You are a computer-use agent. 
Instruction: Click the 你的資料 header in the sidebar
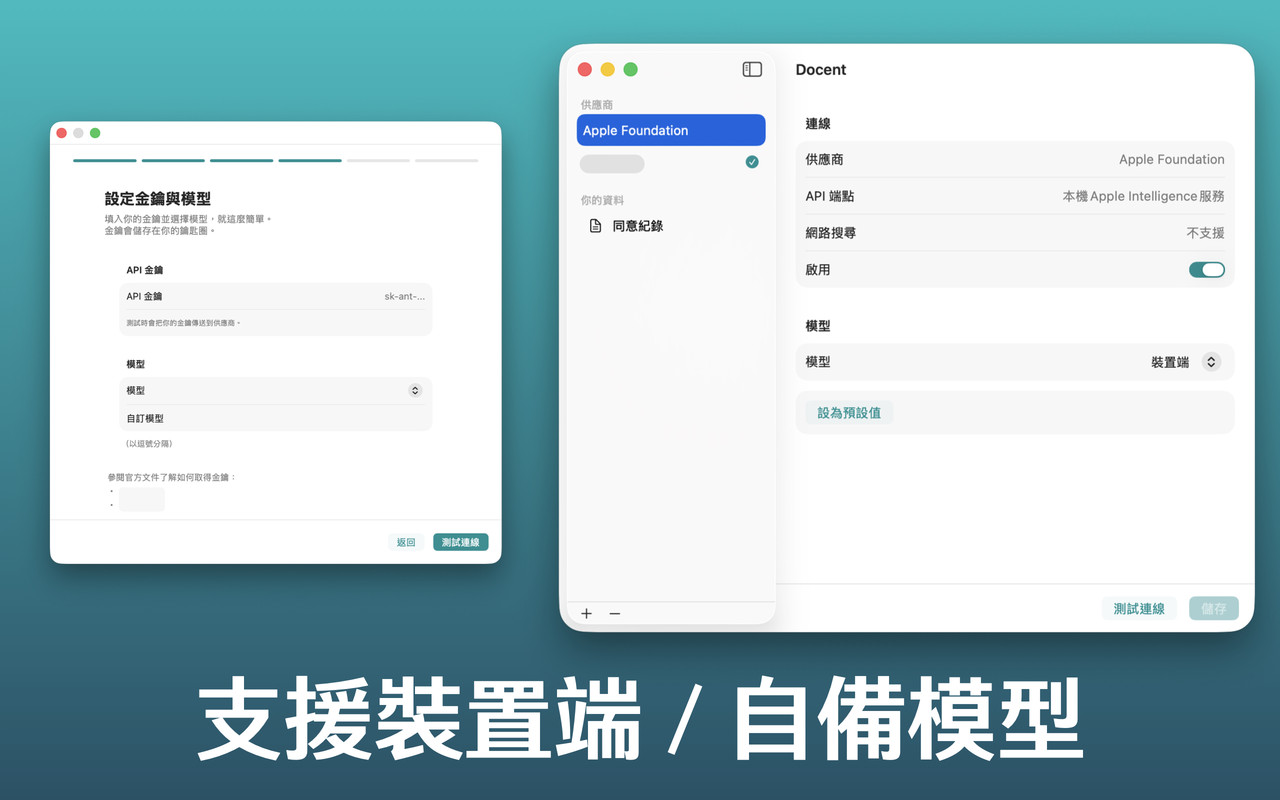602,200
